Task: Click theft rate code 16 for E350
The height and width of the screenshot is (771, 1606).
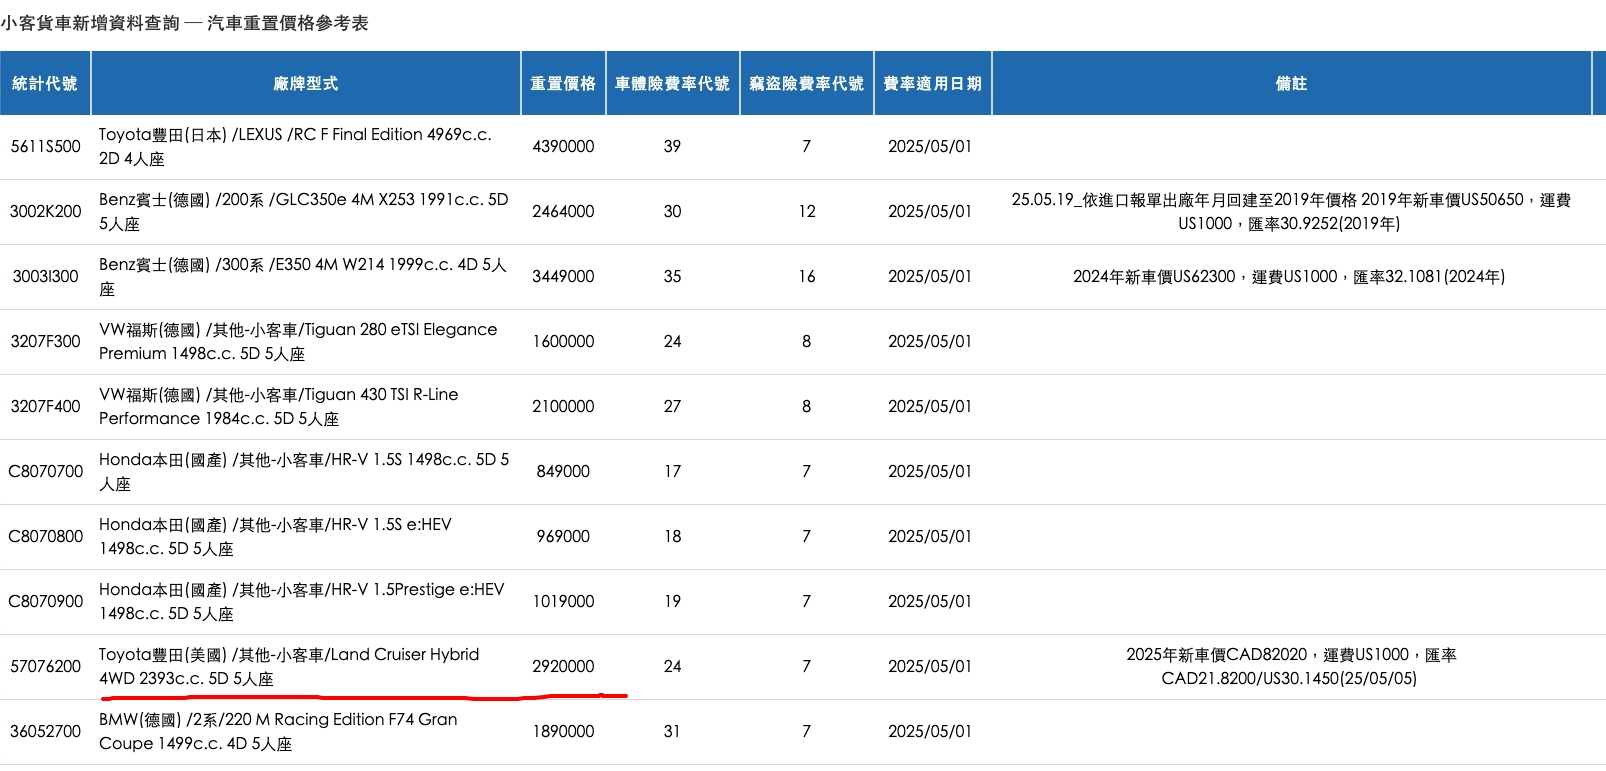Action: click(x=807, y=276)
